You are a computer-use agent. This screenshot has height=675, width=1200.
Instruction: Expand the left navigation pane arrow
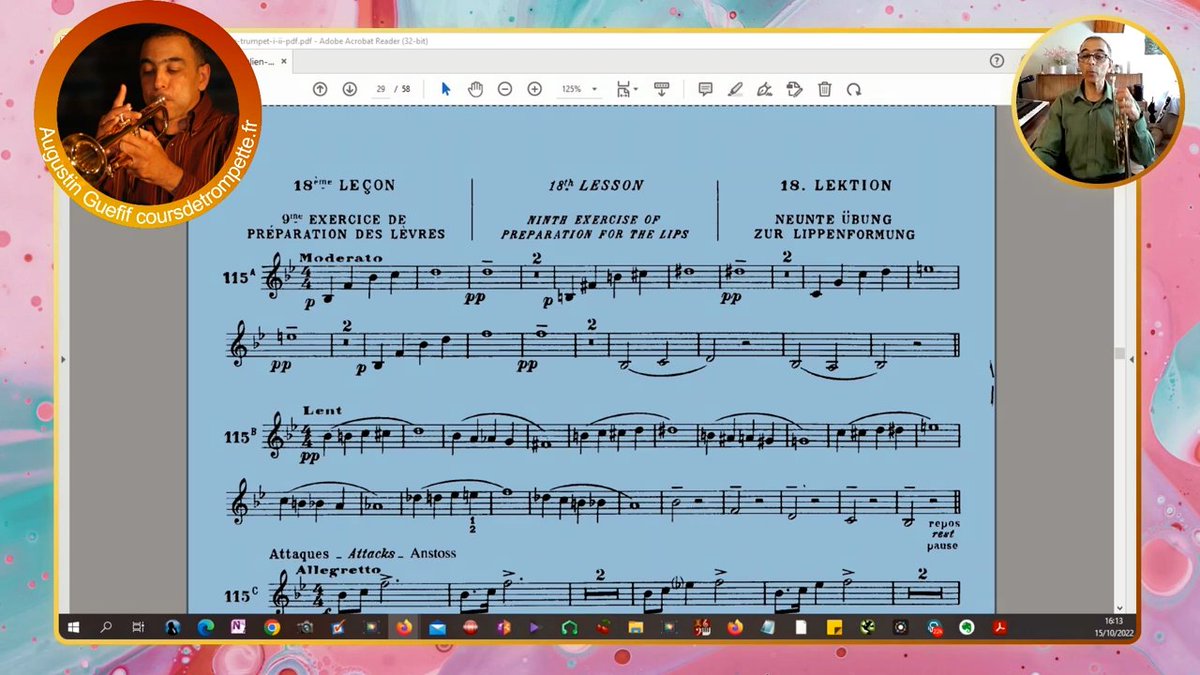pos(64,358)
